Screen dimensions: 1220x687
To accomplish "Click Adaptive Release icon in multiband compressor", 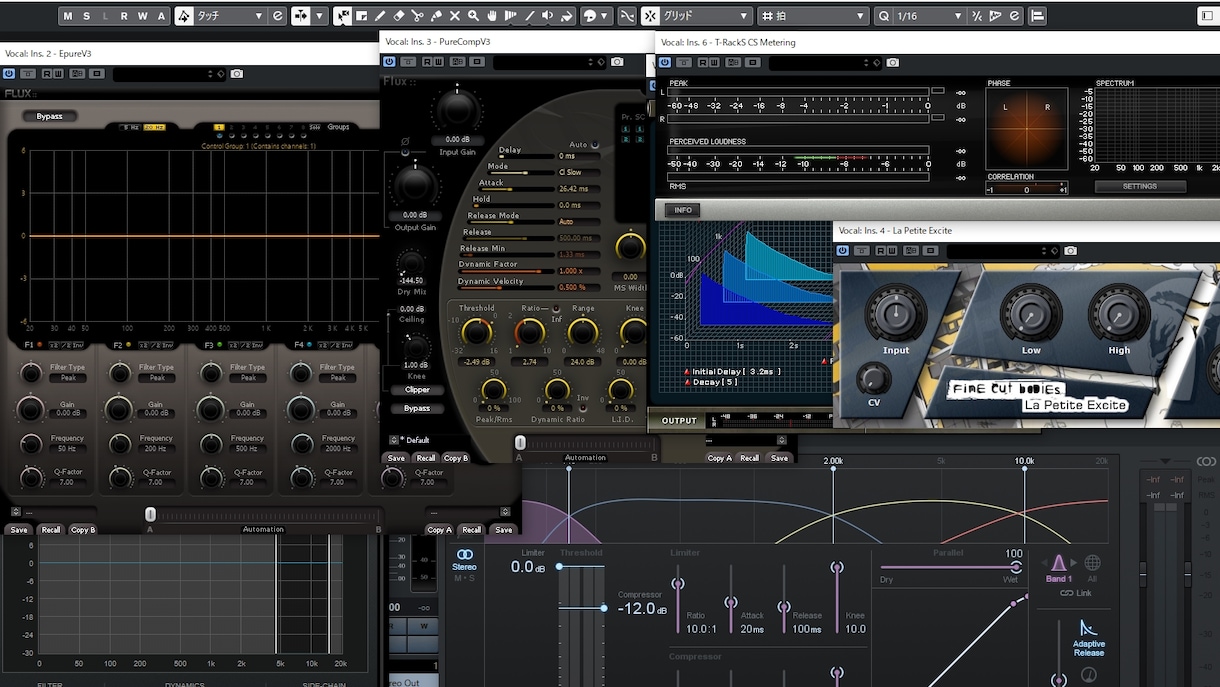I will coord(1089,629).
